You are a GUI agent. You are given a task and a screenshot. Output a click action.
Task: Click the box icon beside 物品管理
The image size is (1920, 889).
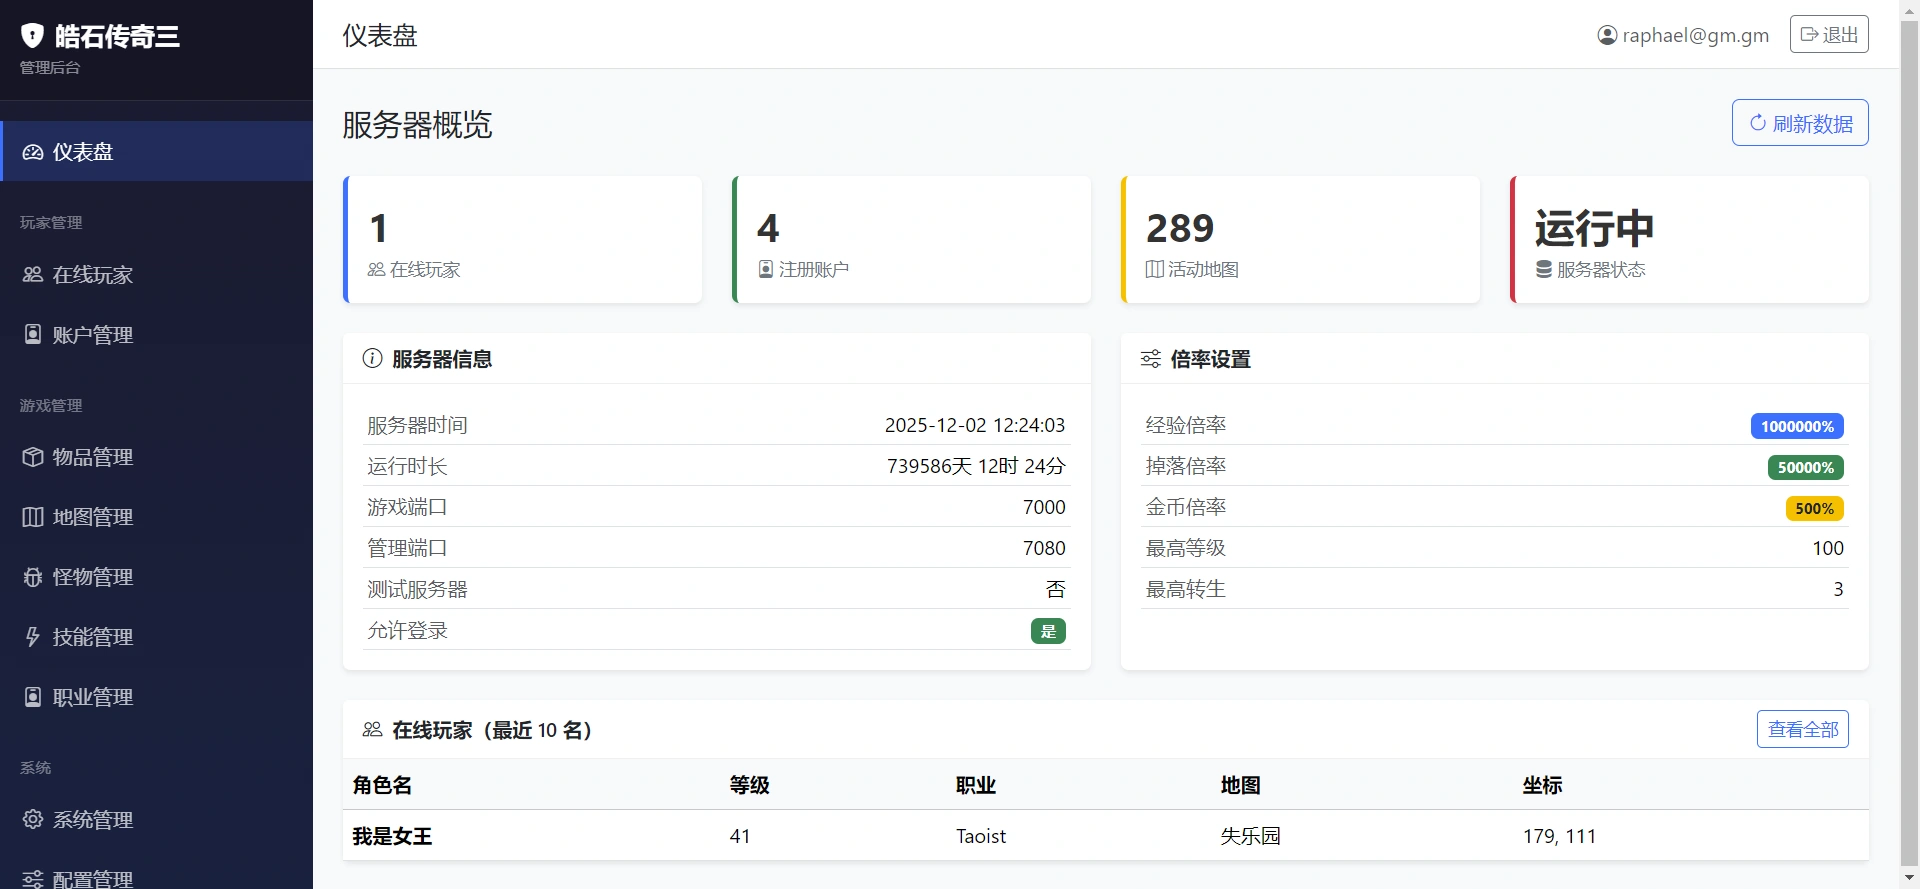(x=33, y=457)
